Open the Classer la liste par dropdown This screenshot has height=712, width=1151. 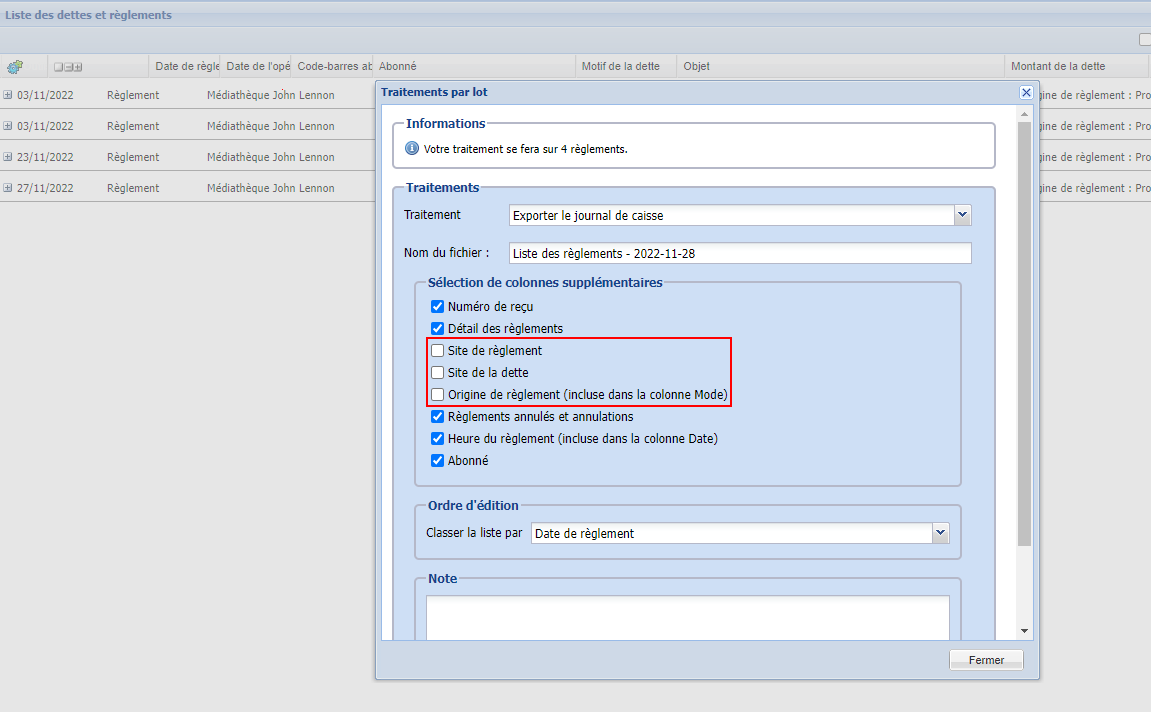tap(940, 533)
